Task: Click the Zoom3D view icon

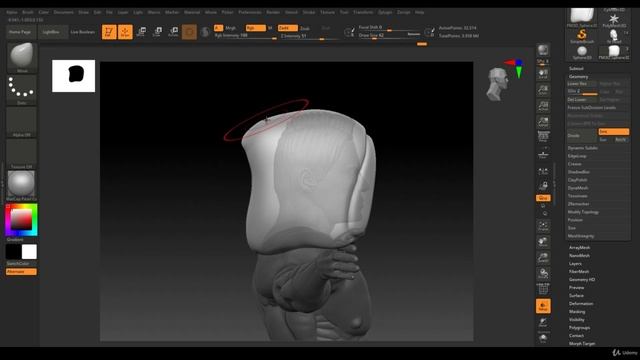Action: pos(543,258)
